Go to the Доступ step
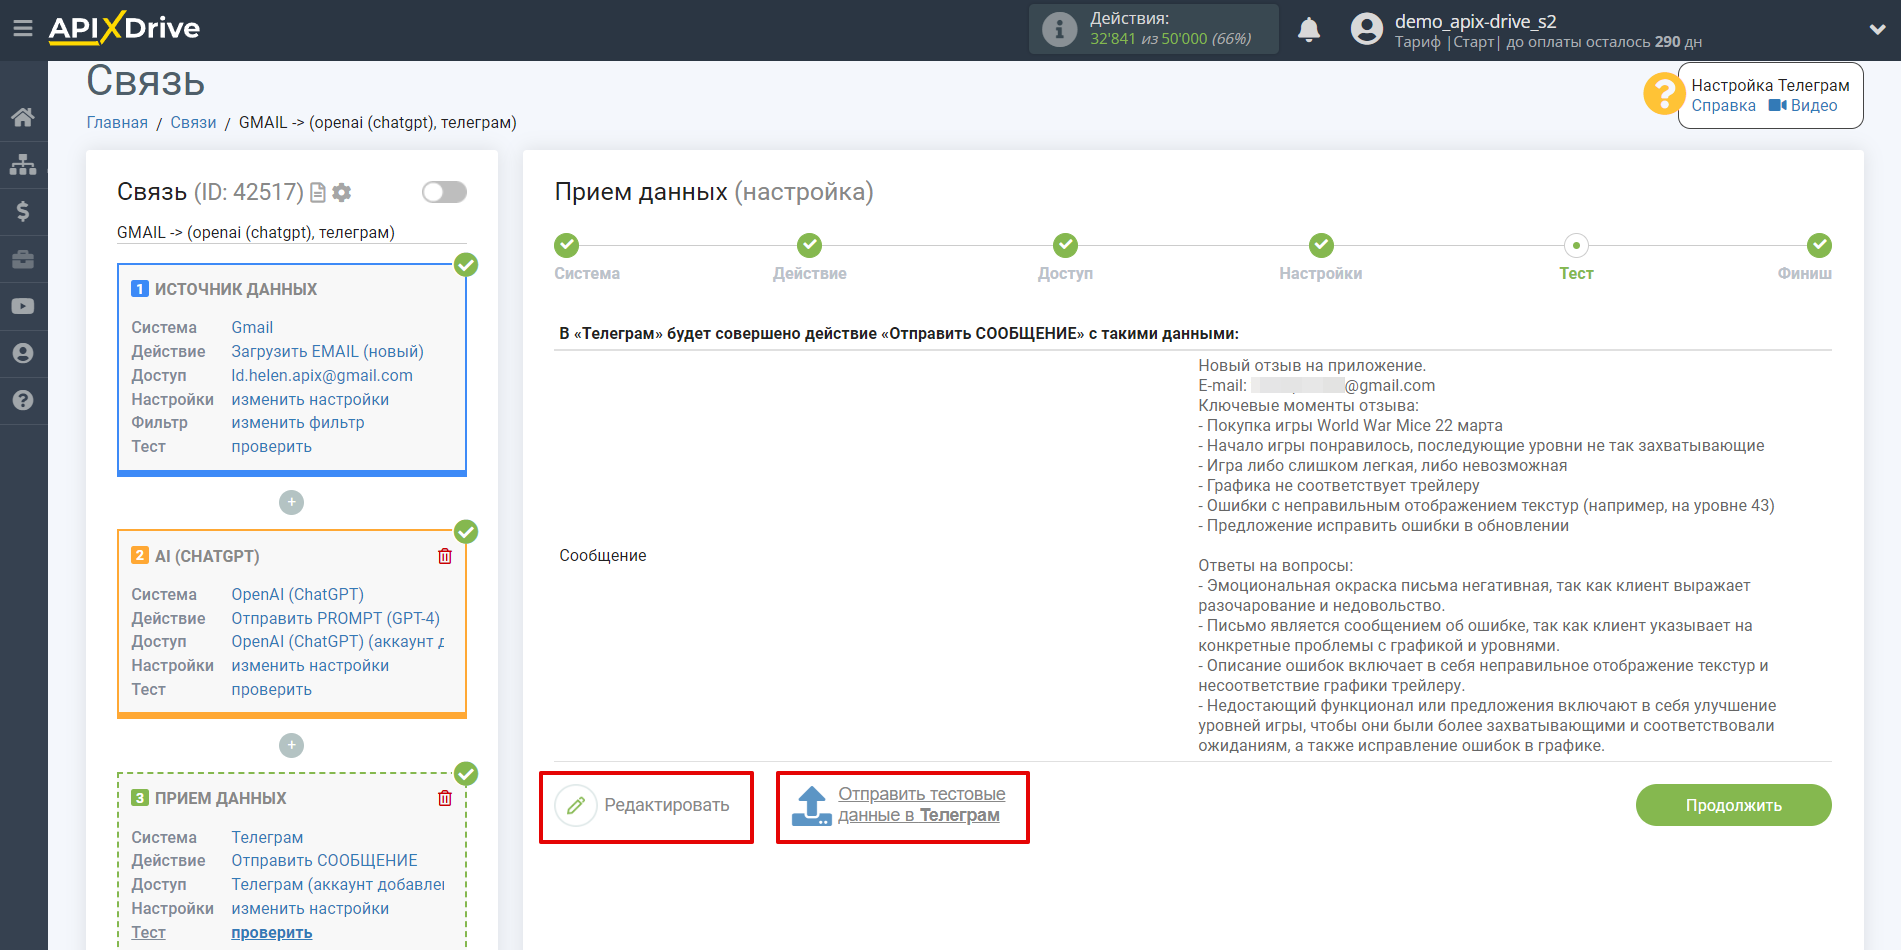This screenshot has width=1901, height=950. click(x=1065, y=258)
